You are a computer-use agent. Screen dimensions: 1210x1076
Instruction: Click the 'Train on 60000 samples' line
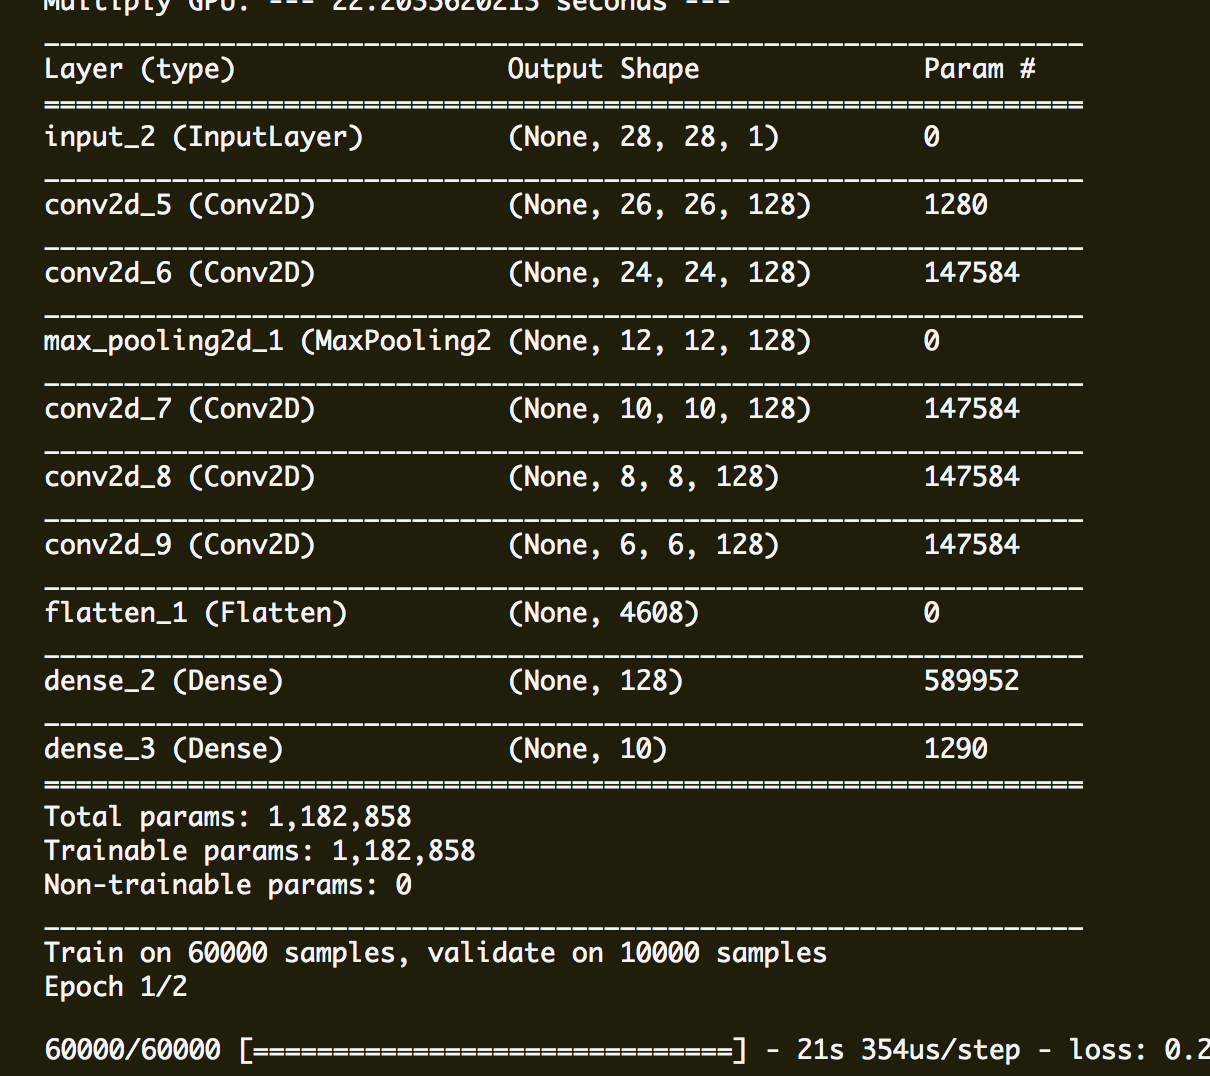pyautogui.click(x=435, y=953)
